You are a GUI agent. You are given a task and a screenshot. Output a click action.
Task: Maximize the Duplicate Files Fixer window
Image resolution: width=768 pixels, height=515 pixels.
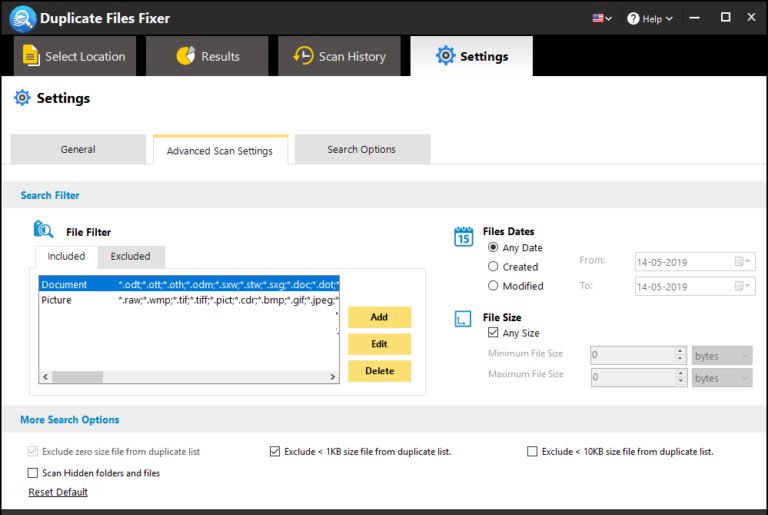725,18
